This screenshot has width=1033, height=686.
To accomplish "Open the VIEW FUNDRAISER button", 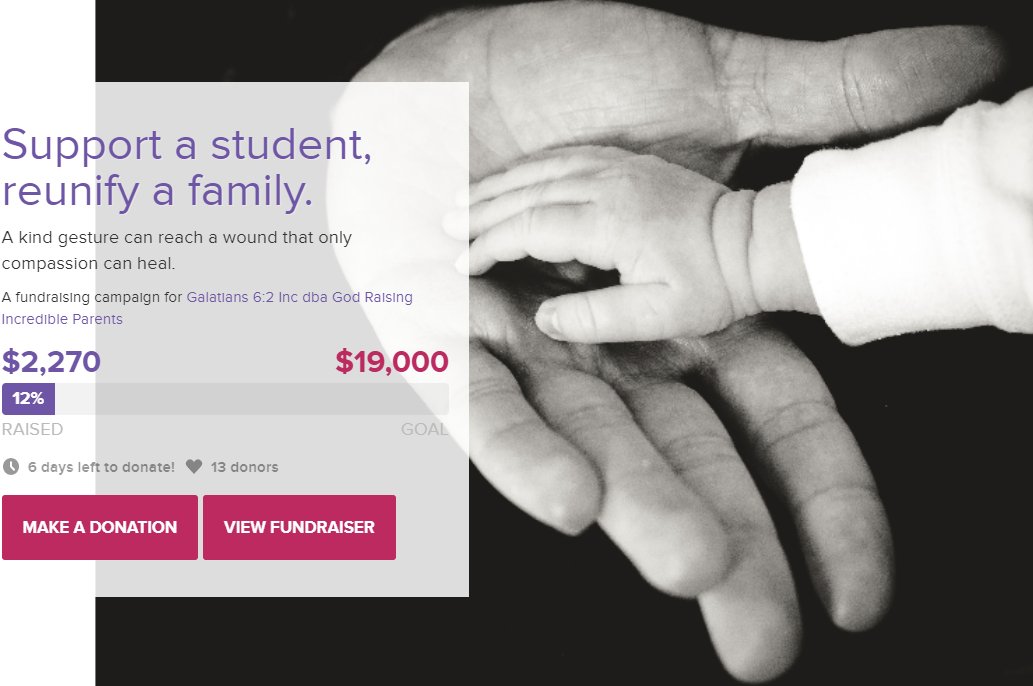I will (x=299, y=527).
